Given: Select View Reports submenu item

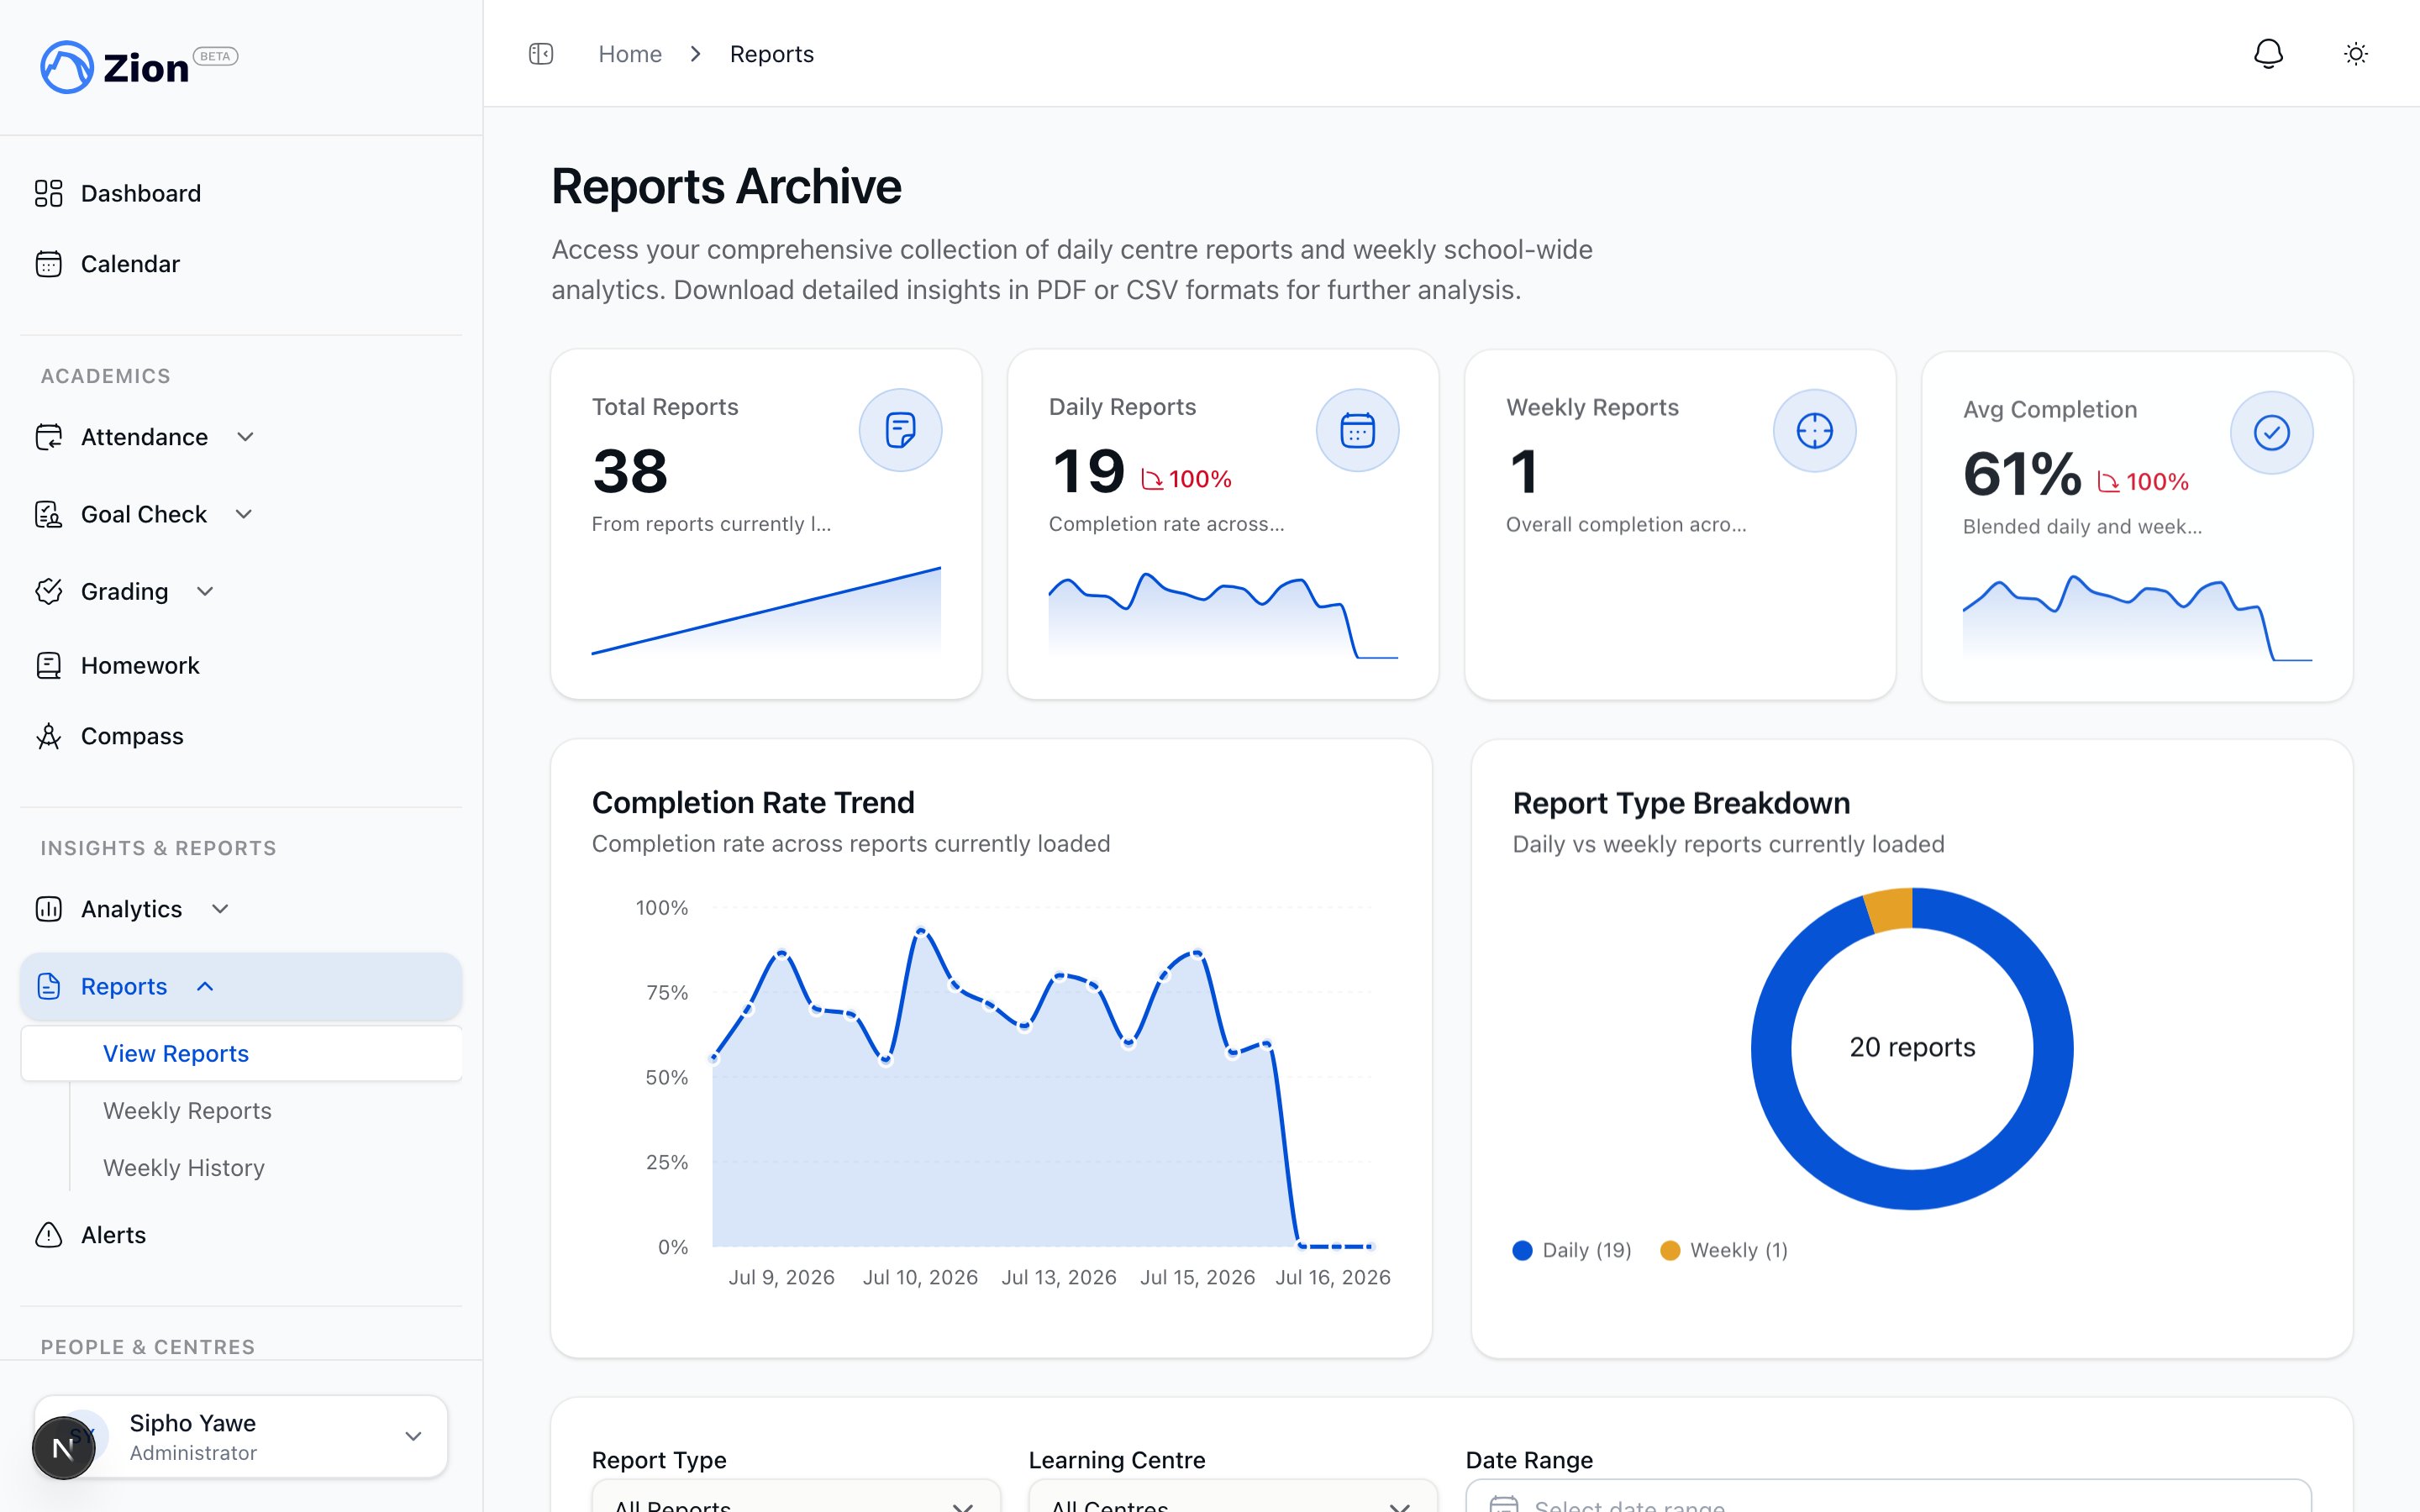Looking at the screenshot, I should click(x=241, y=1053).
